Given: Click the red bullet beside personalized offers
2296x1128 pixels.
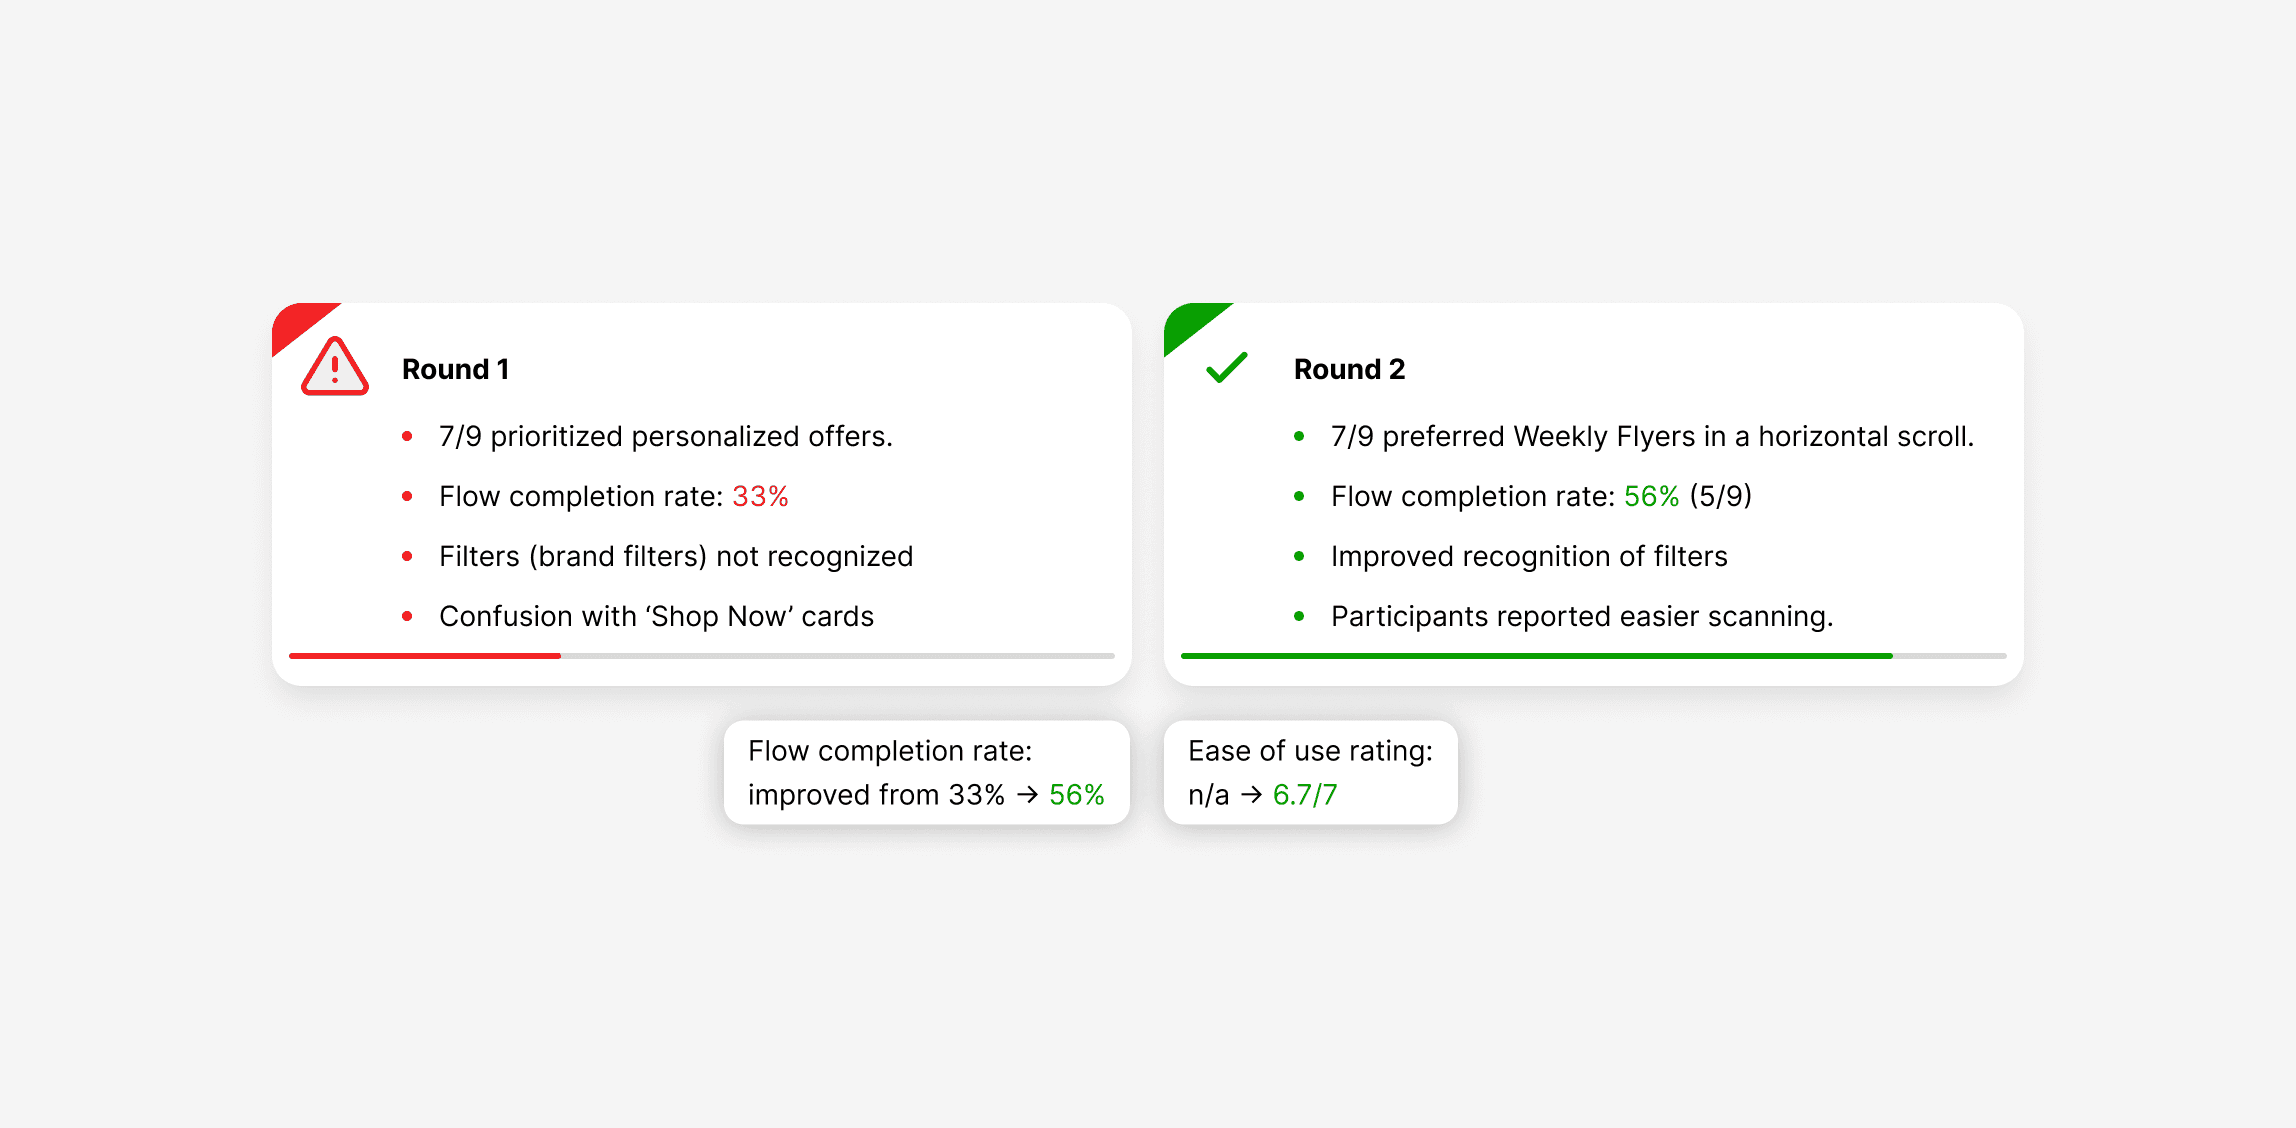Looking at the screenshot, I should pos(407,436).
